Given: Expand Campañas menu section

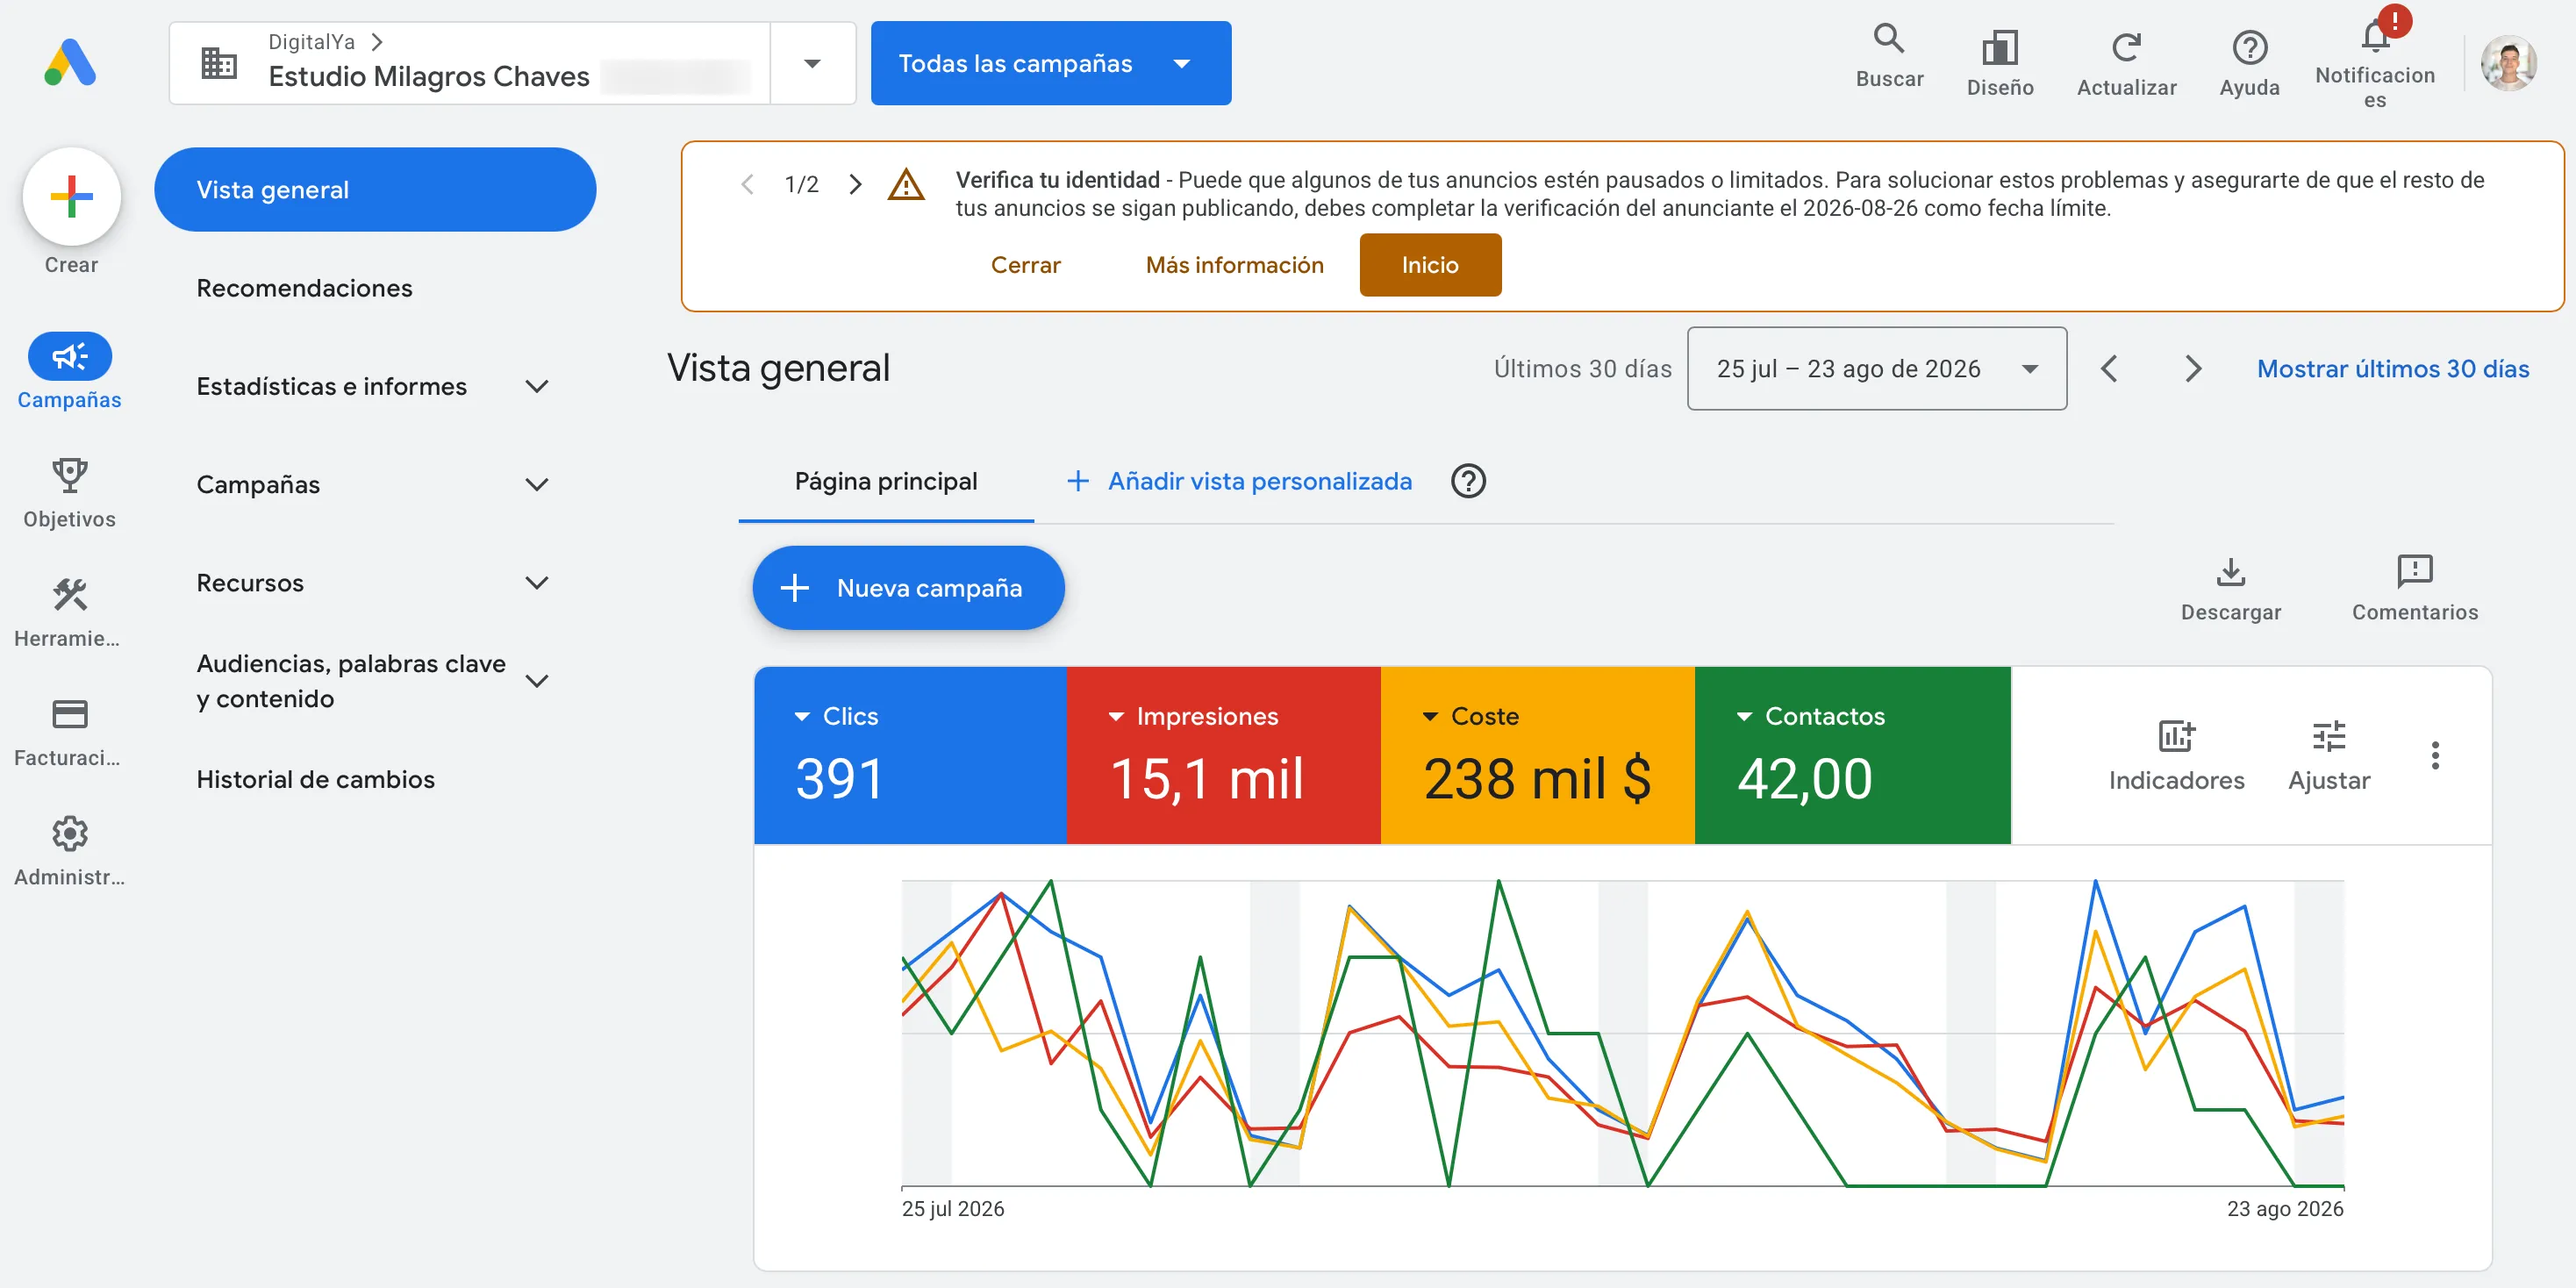Looking at the screenshot, I should point(537,484).
